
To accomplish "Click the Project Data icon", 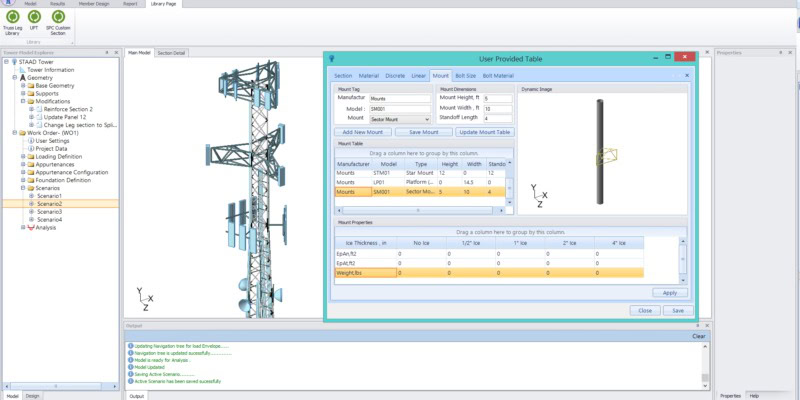I will 31,148.
